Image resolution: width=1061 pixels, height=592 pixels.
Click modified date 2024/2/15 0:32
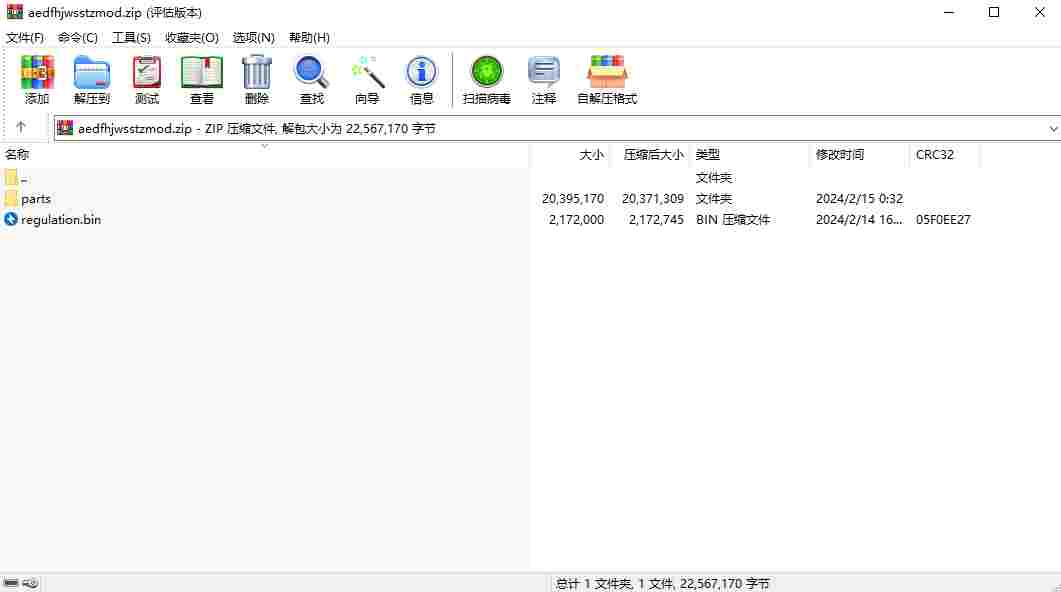859,199
